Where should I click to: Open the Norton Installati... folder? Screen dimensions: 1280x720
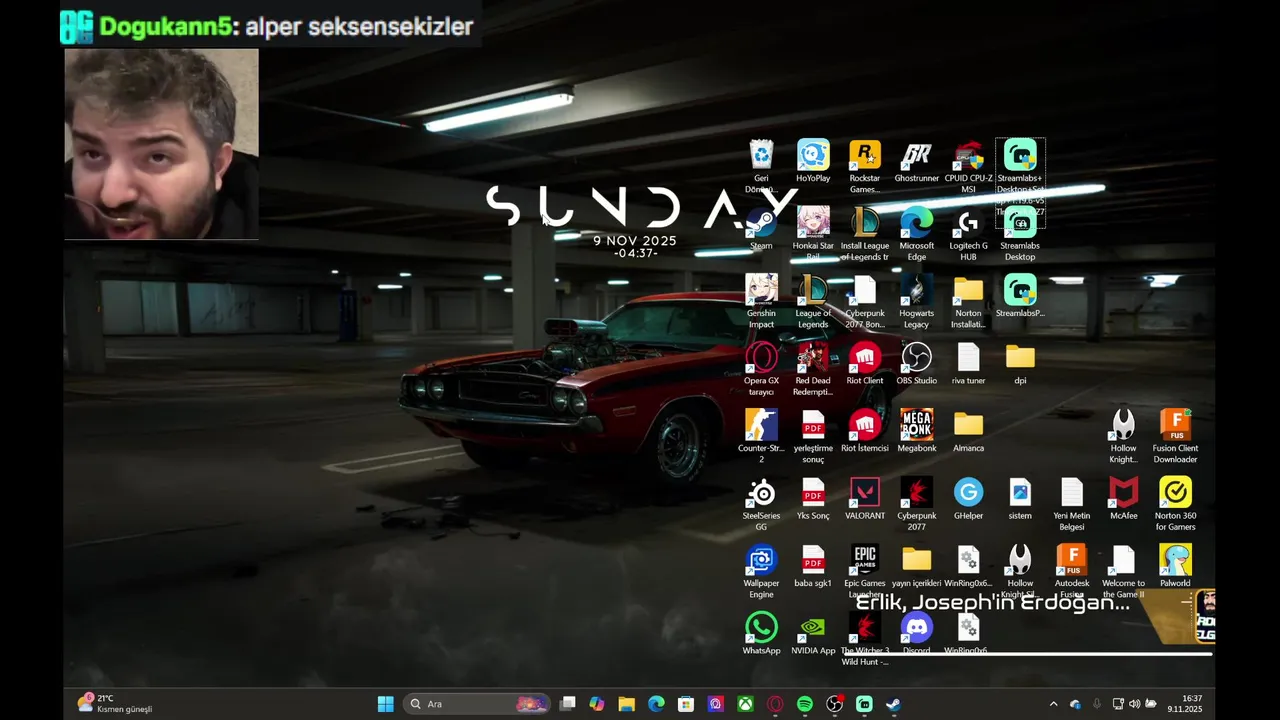pos(968,301)
